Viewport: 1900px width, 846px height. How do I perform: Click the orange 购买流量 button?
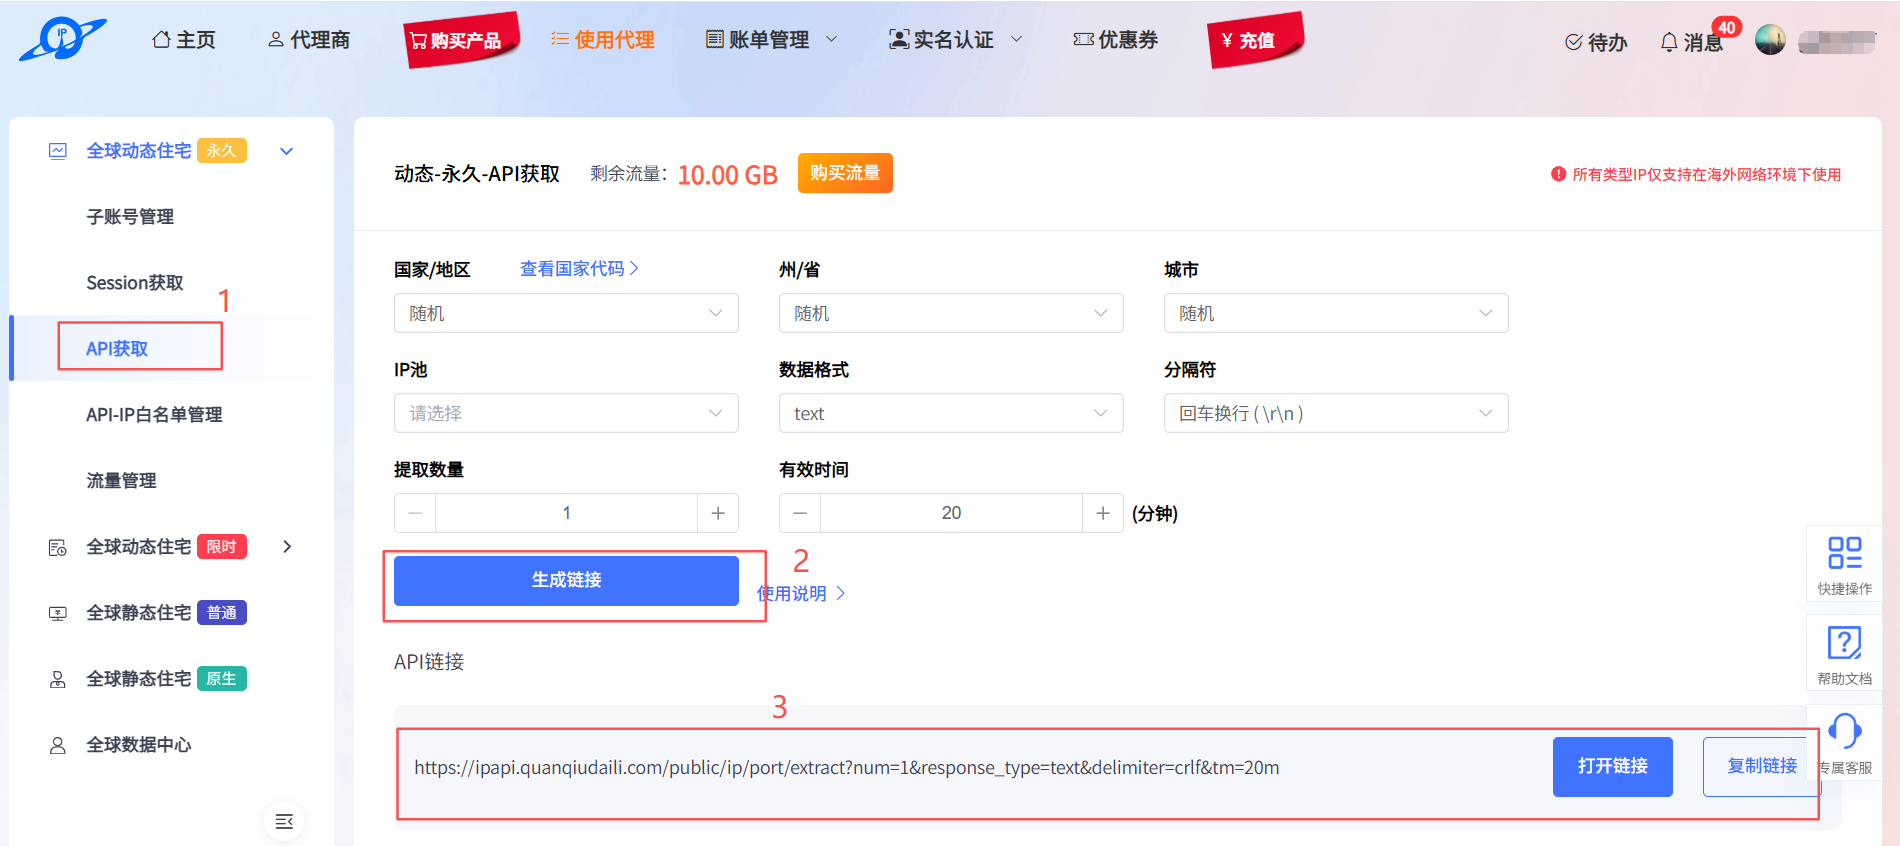844,173
